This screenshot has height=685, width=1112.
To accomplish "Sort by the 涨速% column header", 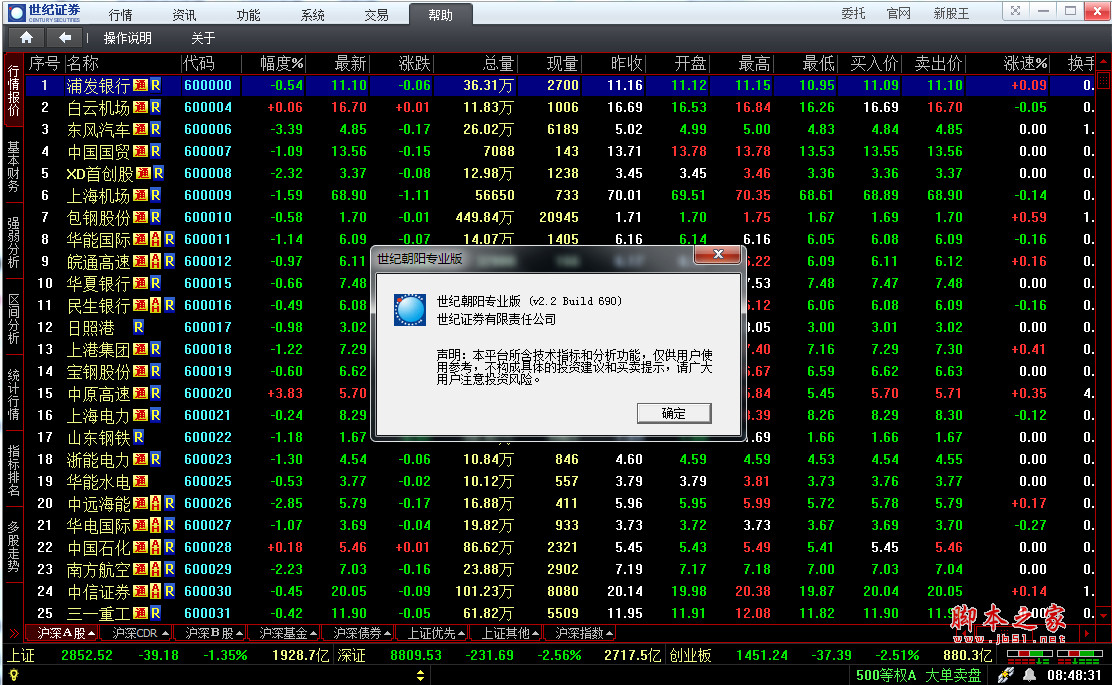I will click(x=1025, y=63).
